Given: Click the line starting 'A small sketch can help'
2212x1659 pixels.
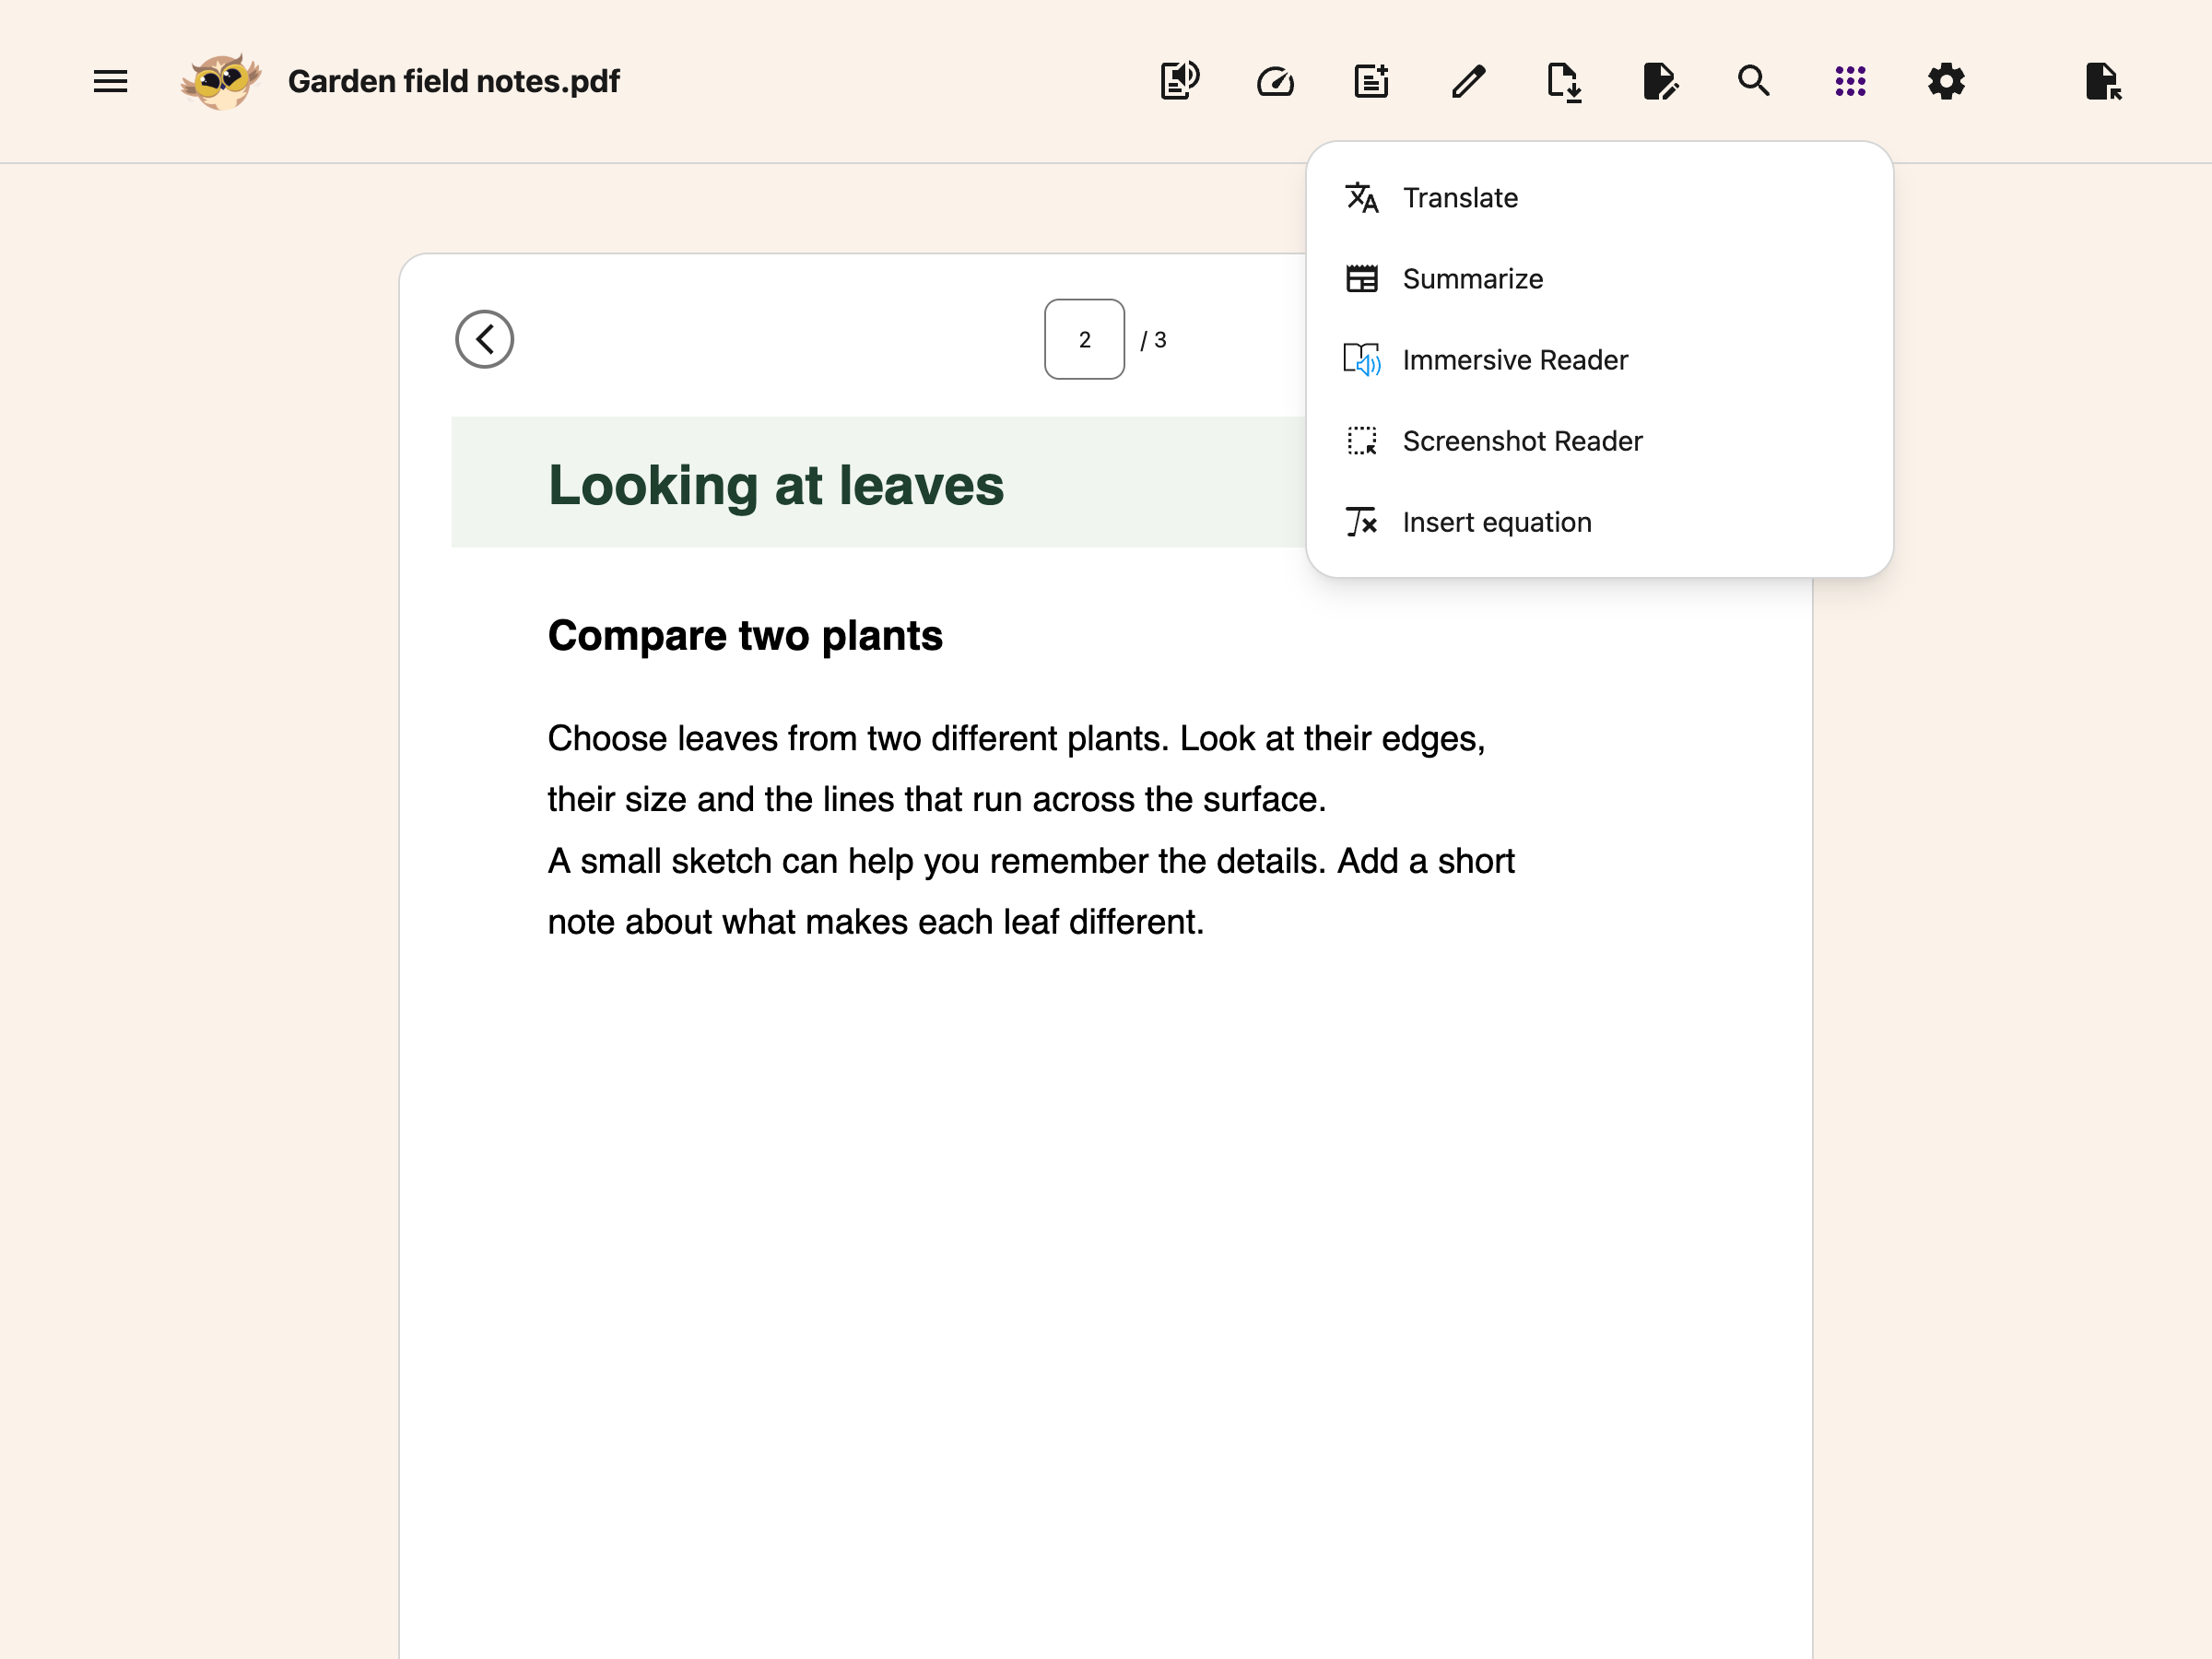Looking at the screenshot, I should coord(1031,861).
